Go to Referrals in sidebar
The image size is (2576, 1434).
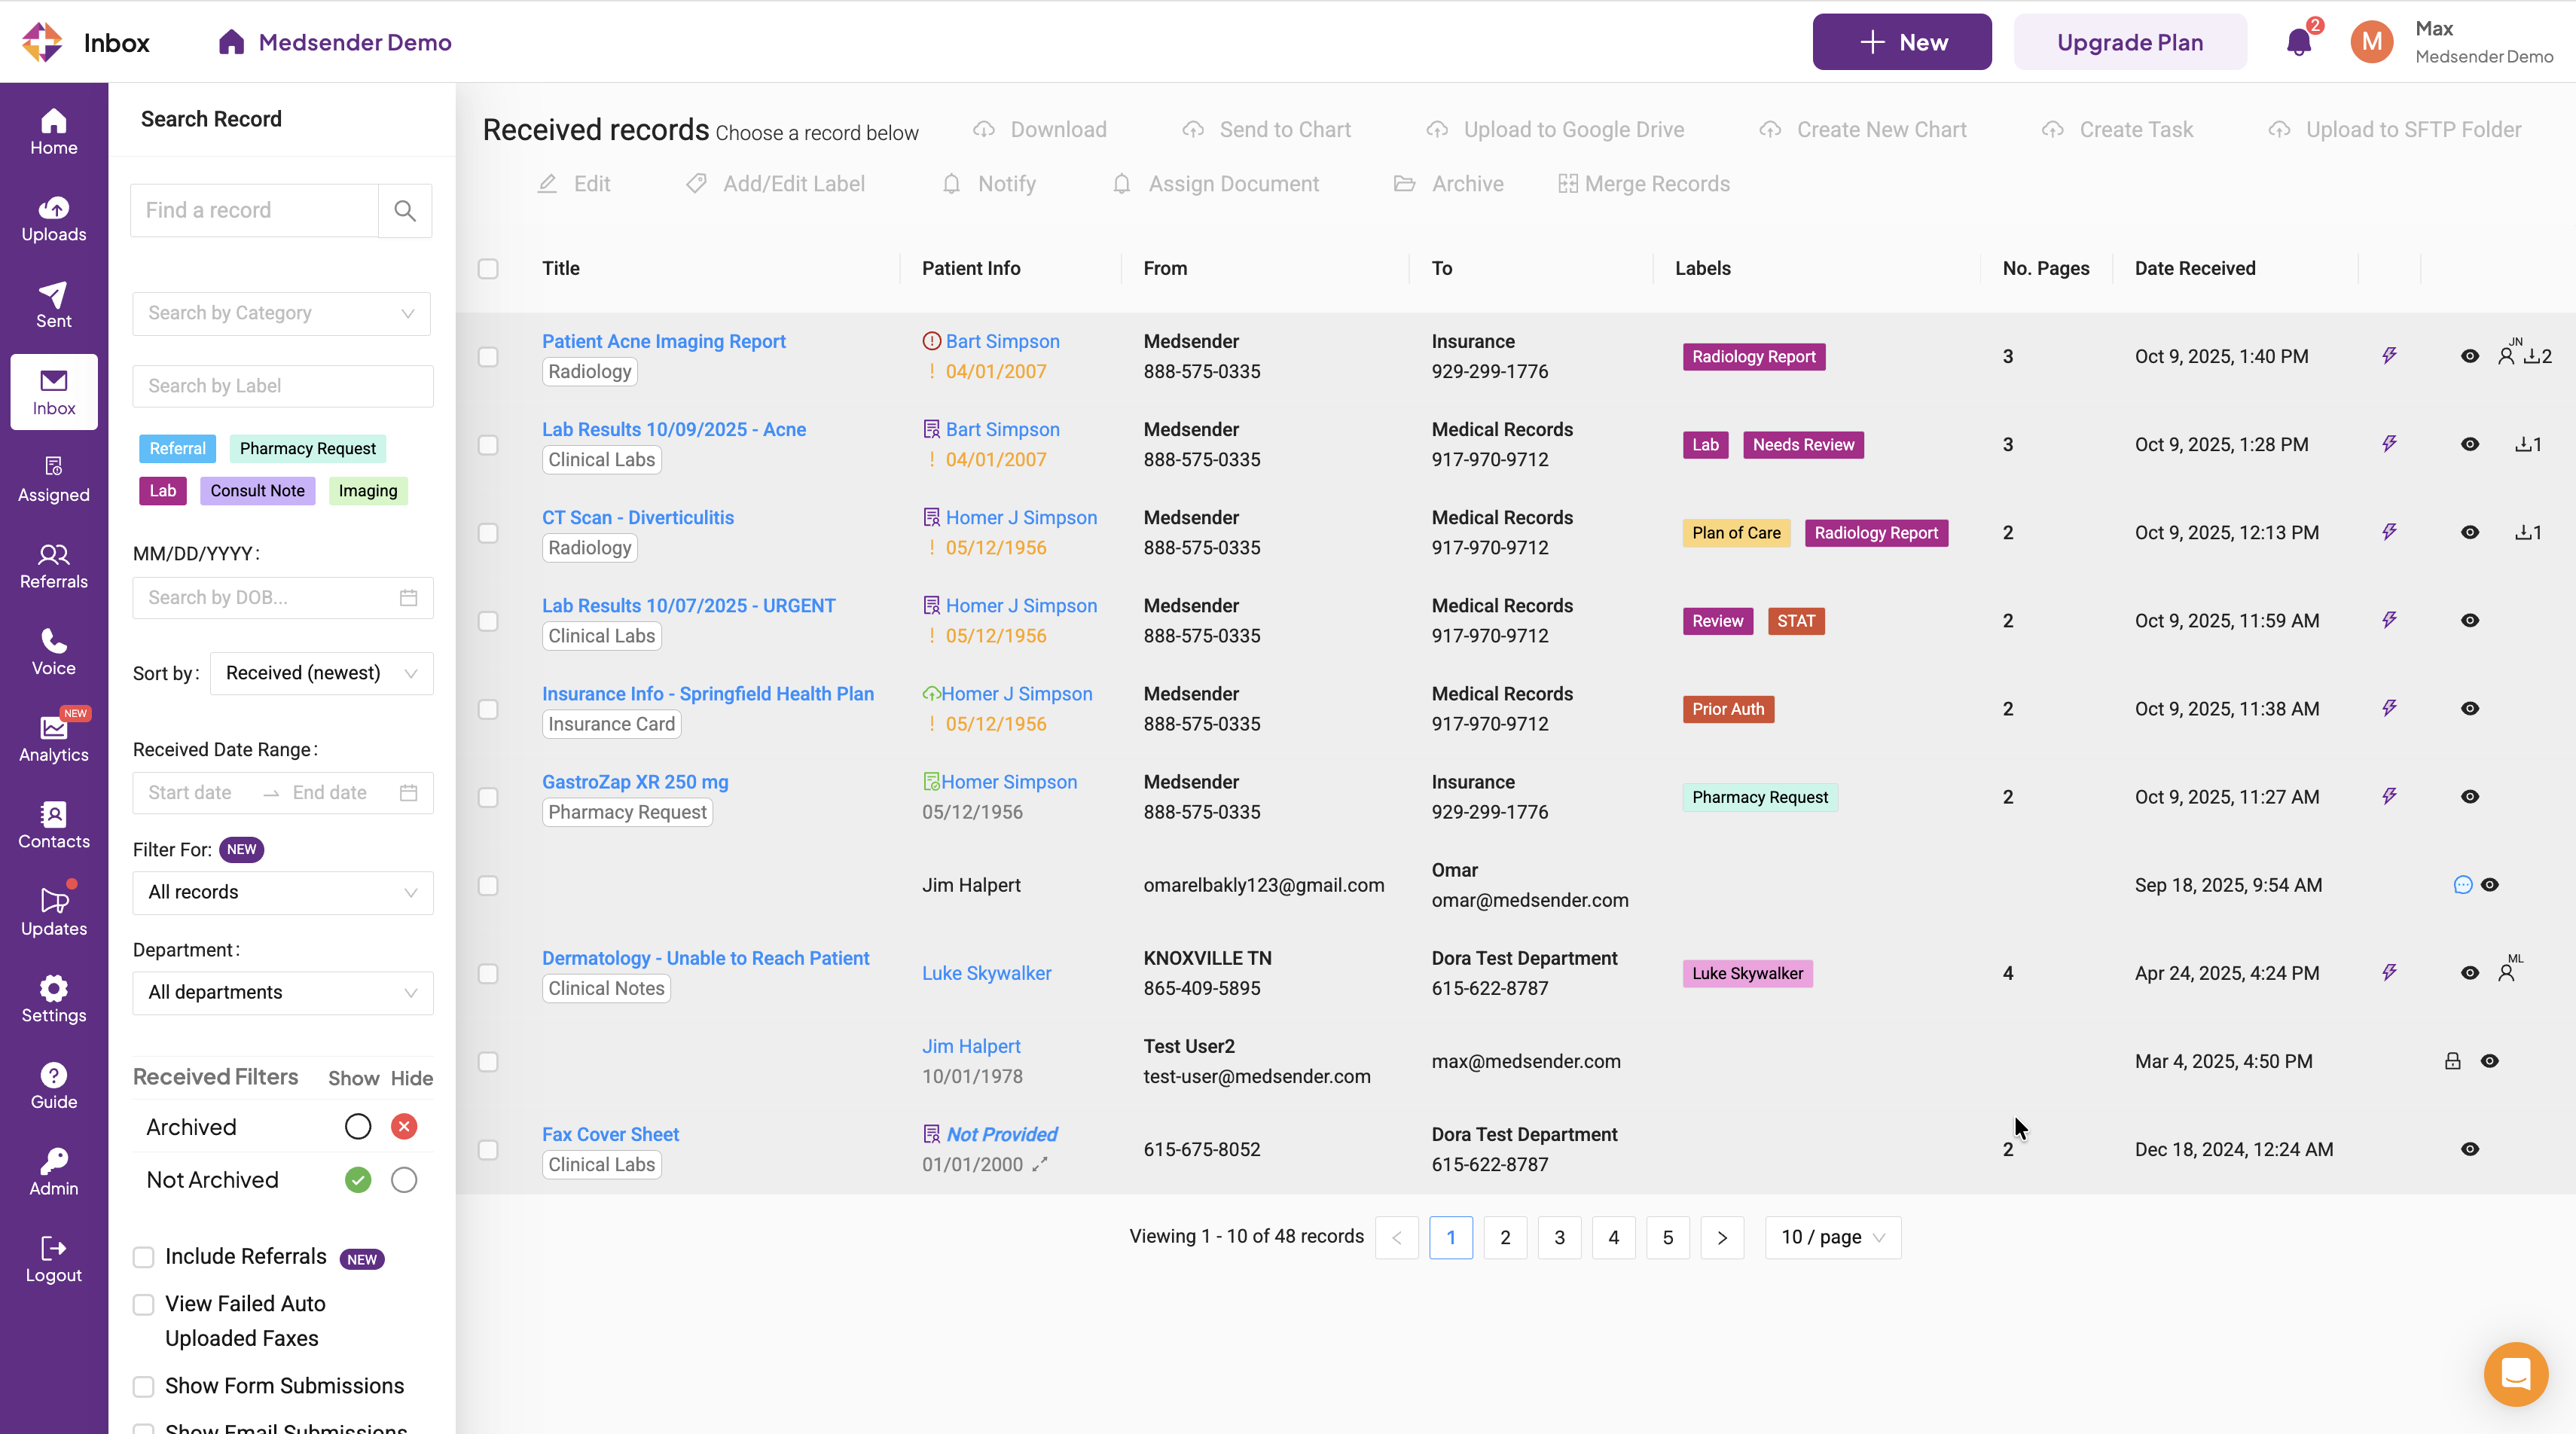pyautogui.click(x=53, y=566)
